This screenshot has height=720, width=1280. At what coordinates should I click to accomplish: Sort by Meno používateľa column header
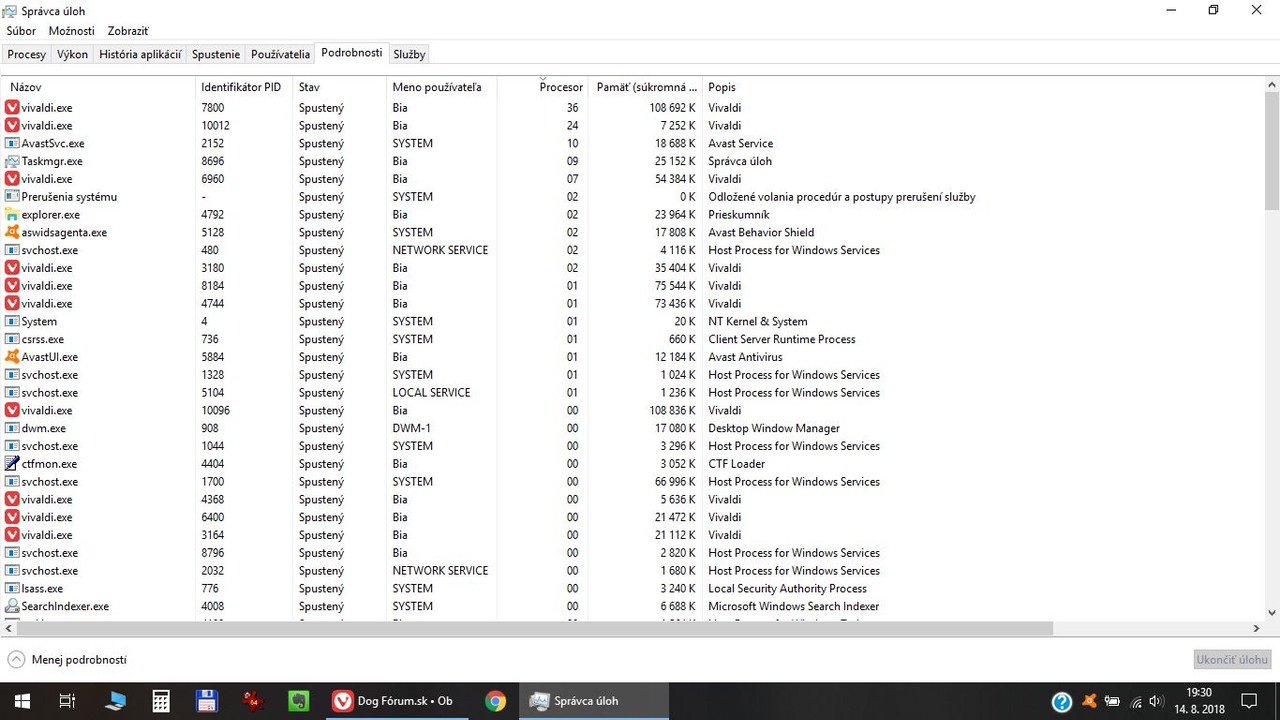tap(441, 87)
